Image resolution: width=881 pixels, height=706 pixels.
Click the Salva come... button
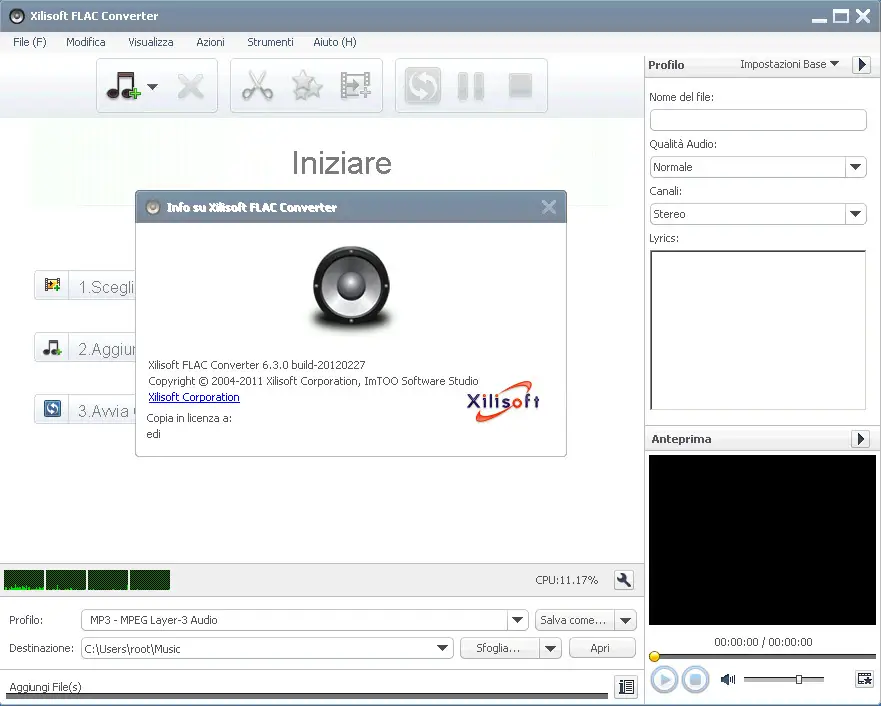coord(574,620)
